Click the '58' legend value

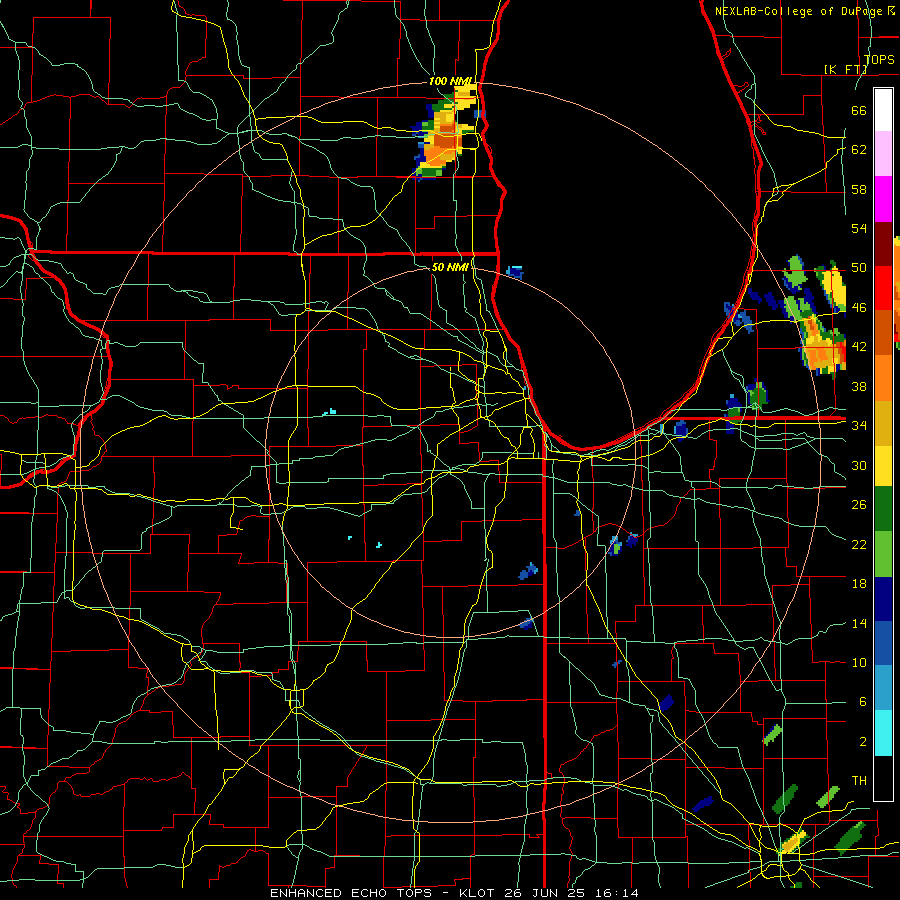[x=859, y=189]
